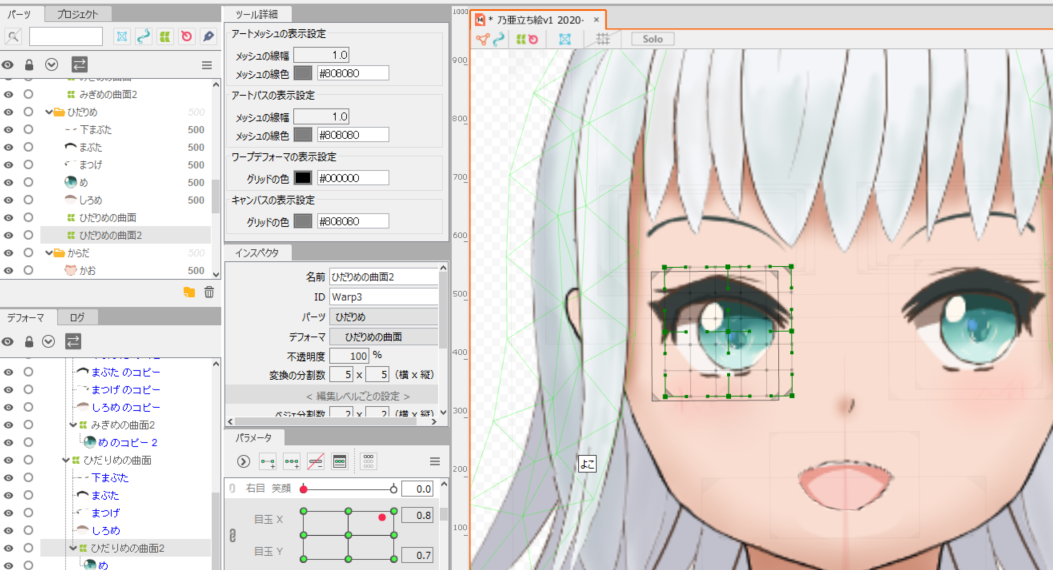This screenshot has height=570, width=1053.
Task: Collapse the ひだりめ folder in Parts list
Action: 49,112
